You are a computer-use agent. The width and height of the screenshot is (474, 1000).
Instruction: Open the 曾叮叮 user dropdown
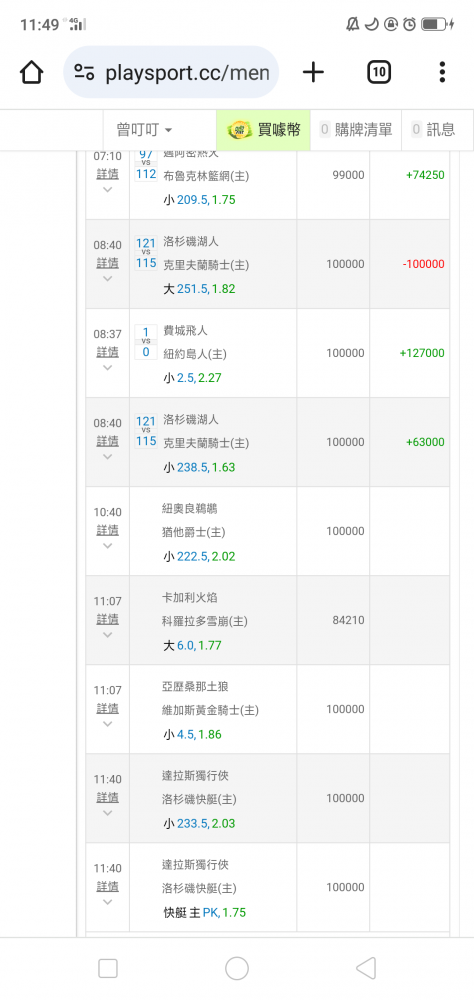144,130
